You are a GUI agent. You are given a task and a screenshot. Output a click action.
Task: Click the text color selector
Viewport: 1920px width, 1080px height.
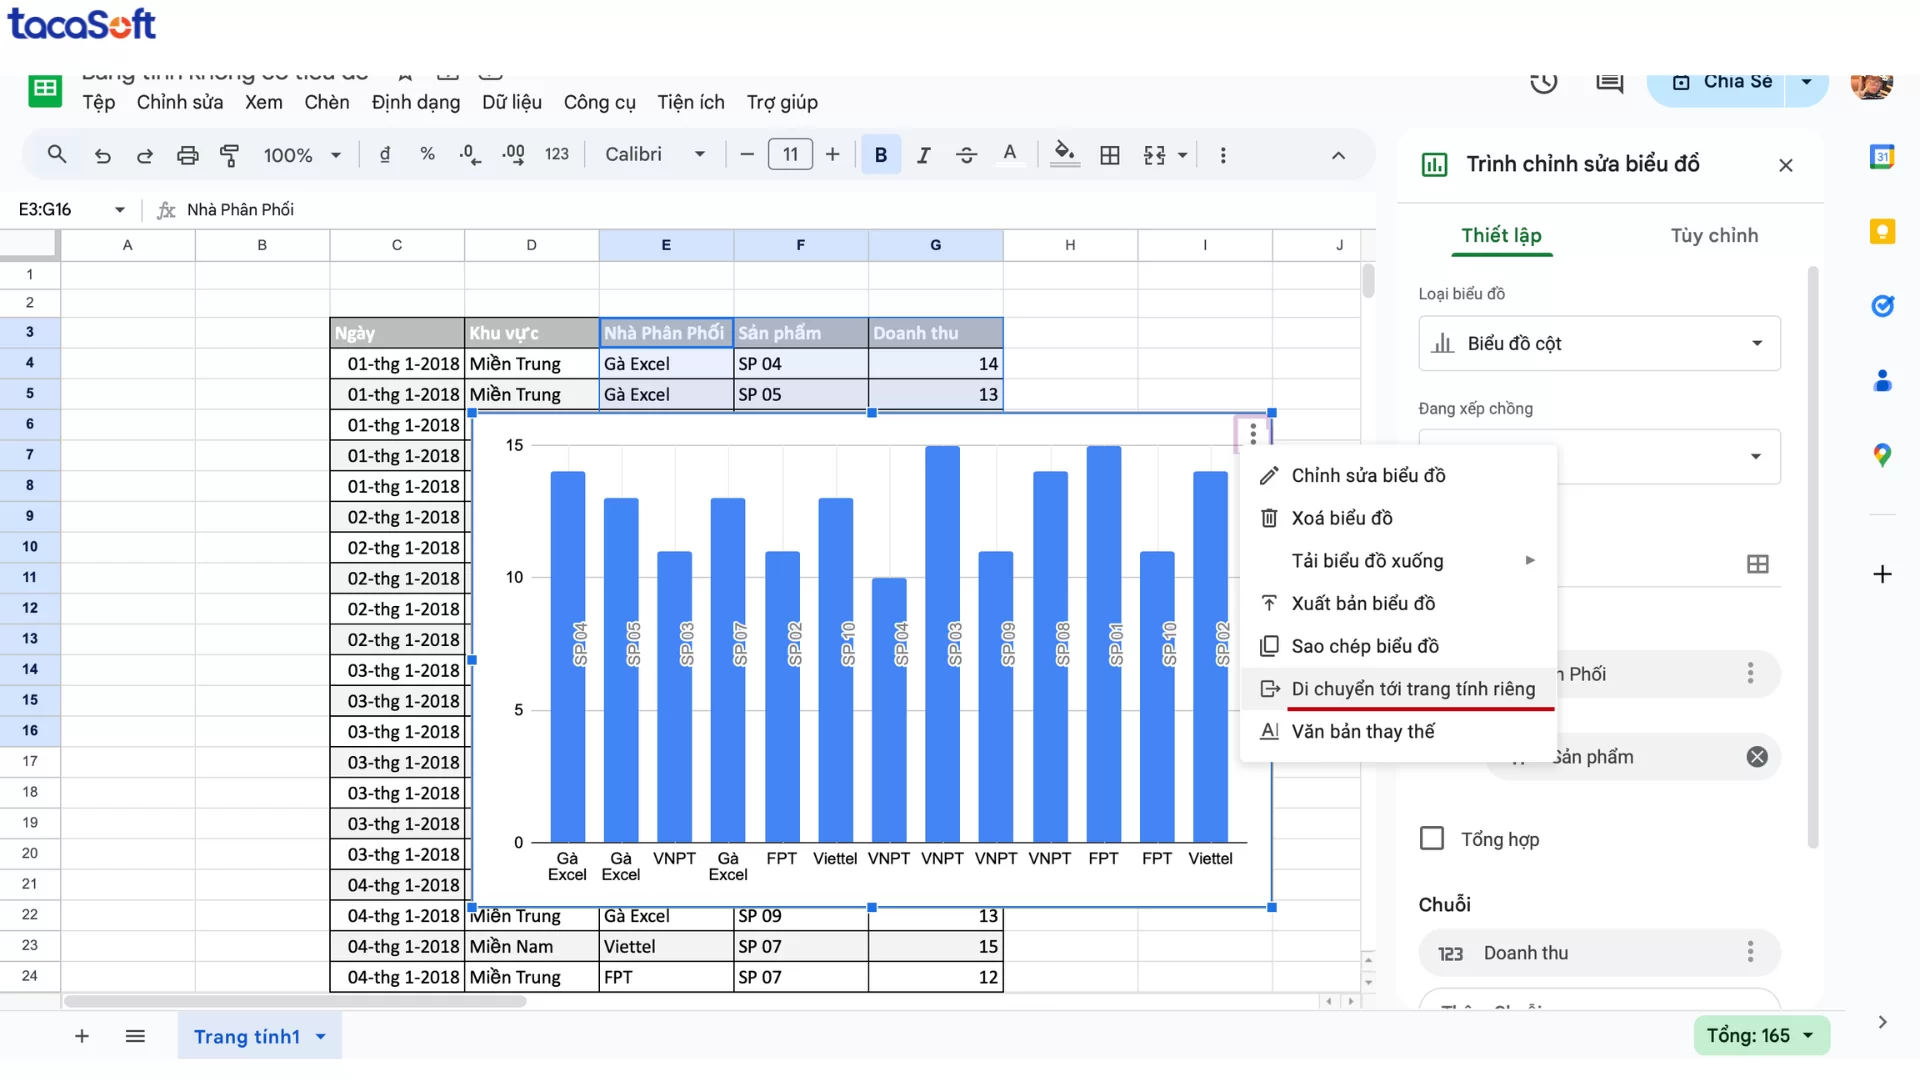pyautogui.click(x=1010, y=155)
